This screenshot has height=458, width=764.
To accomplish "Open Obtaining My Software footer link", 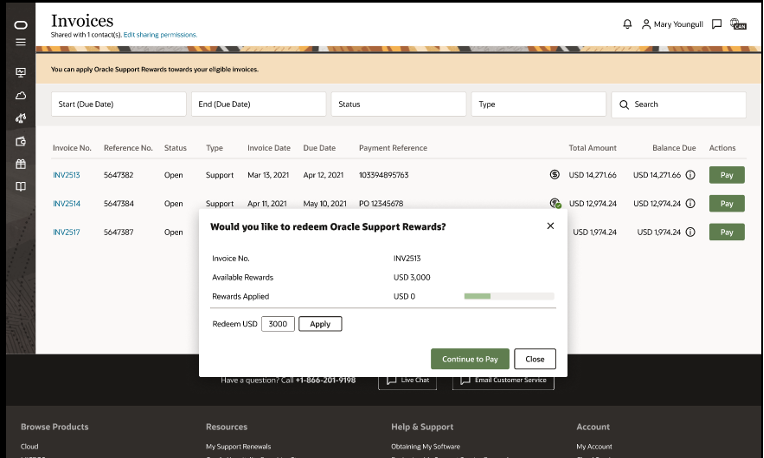I will click(x=425, y=446).
